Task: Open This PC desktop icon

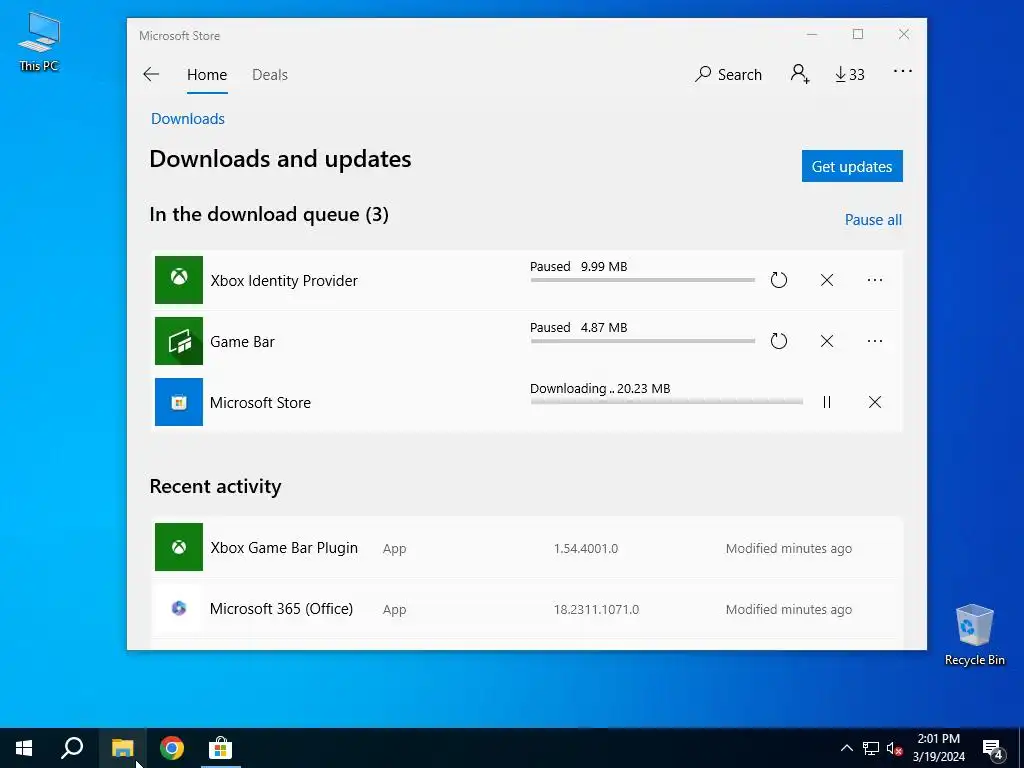Action: (x=39, y=41)
